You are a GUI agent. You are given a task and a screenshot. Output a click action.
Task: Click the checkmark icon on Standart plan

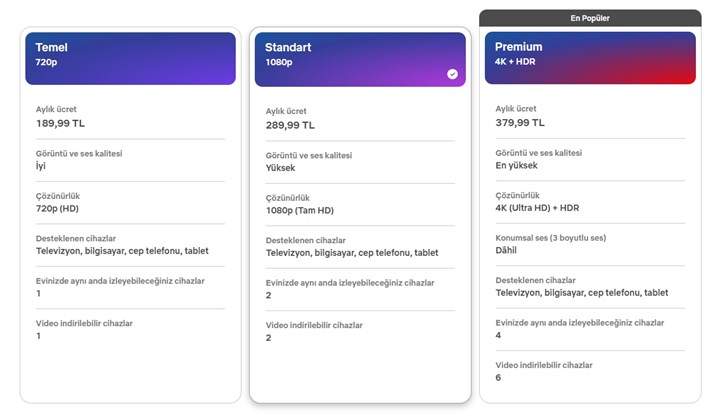coord(452,74)
